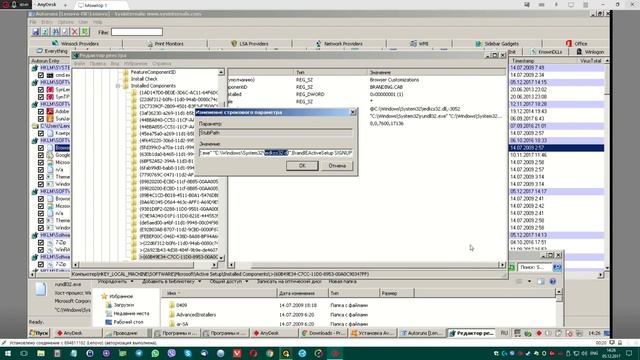Click the green Jump to Entry icon in Autoruns
640x360 pixels.
(84, 32)
